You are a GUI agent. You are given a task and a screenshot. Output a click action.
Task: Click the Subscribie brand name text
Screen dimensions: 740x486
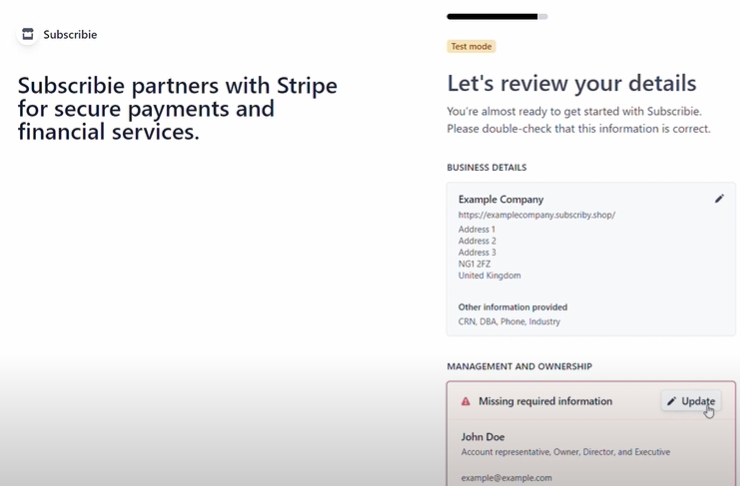pos(70,34)
